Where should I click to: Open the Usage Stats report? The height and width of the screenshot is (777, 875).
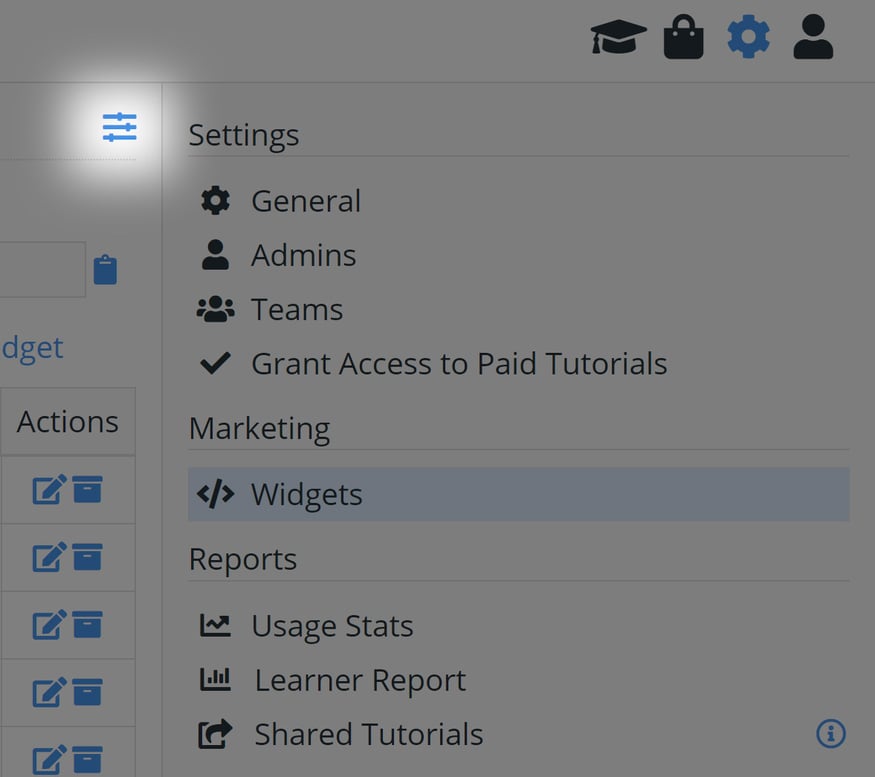(331, 626)
